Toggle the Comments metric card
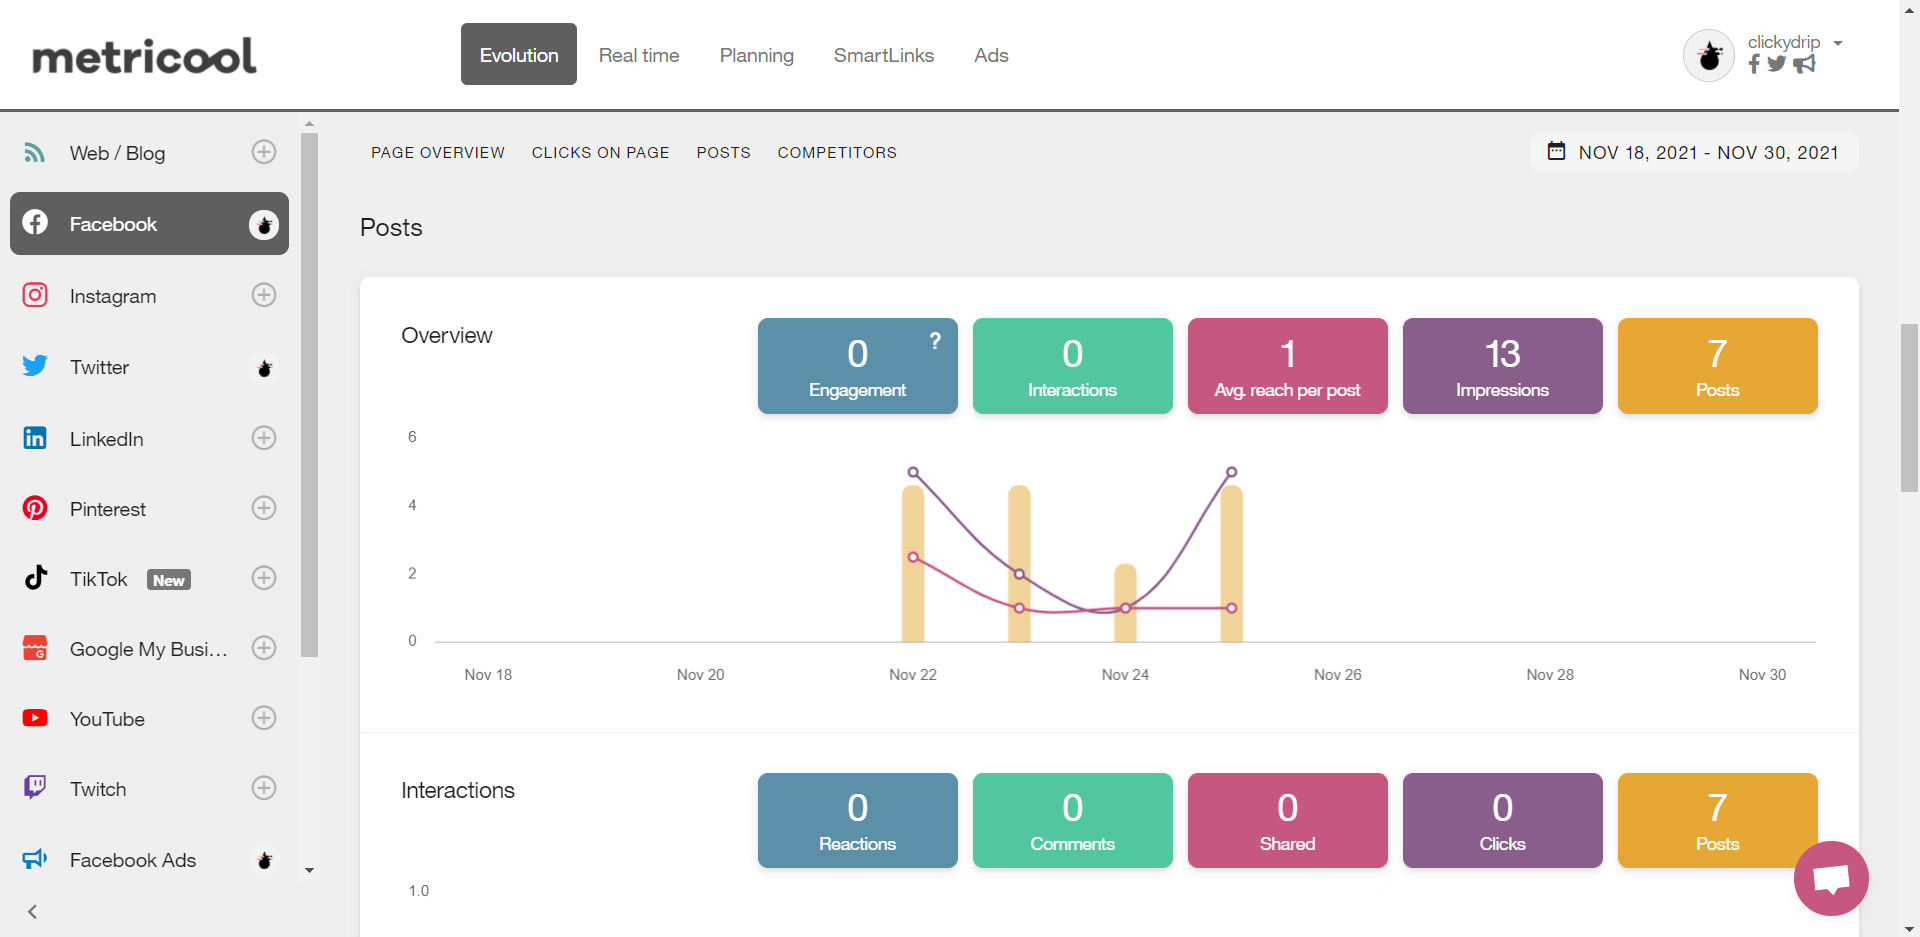This screenshot has height=937, width=1920. (x=1072, y=820)
